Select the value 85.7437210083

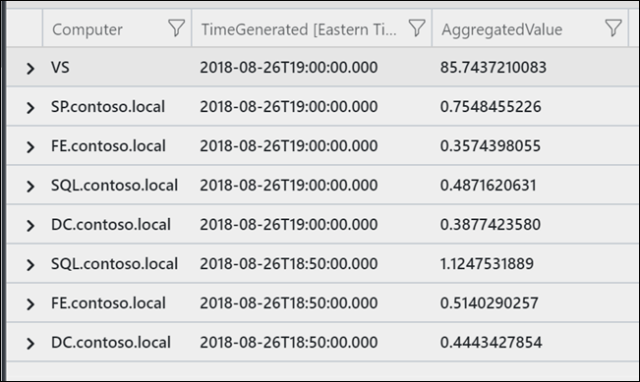493,67
